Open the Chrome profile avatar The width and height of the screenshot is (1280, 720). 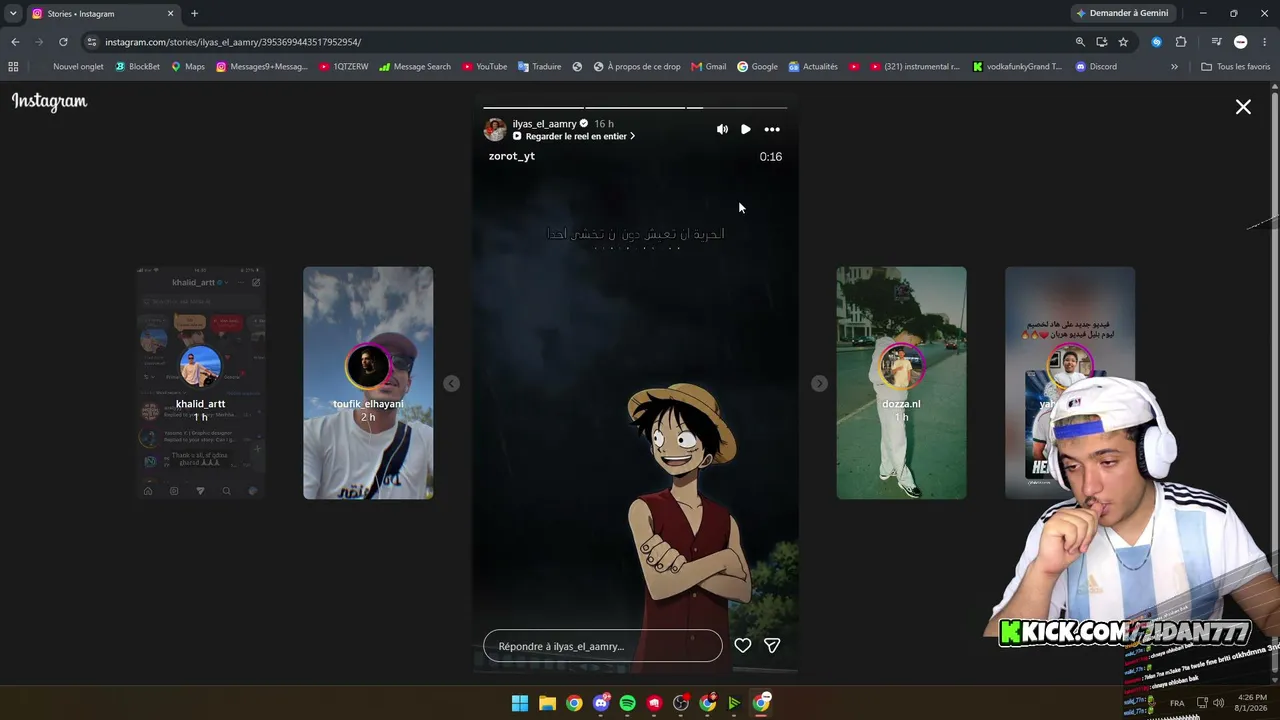point(1241,42)
